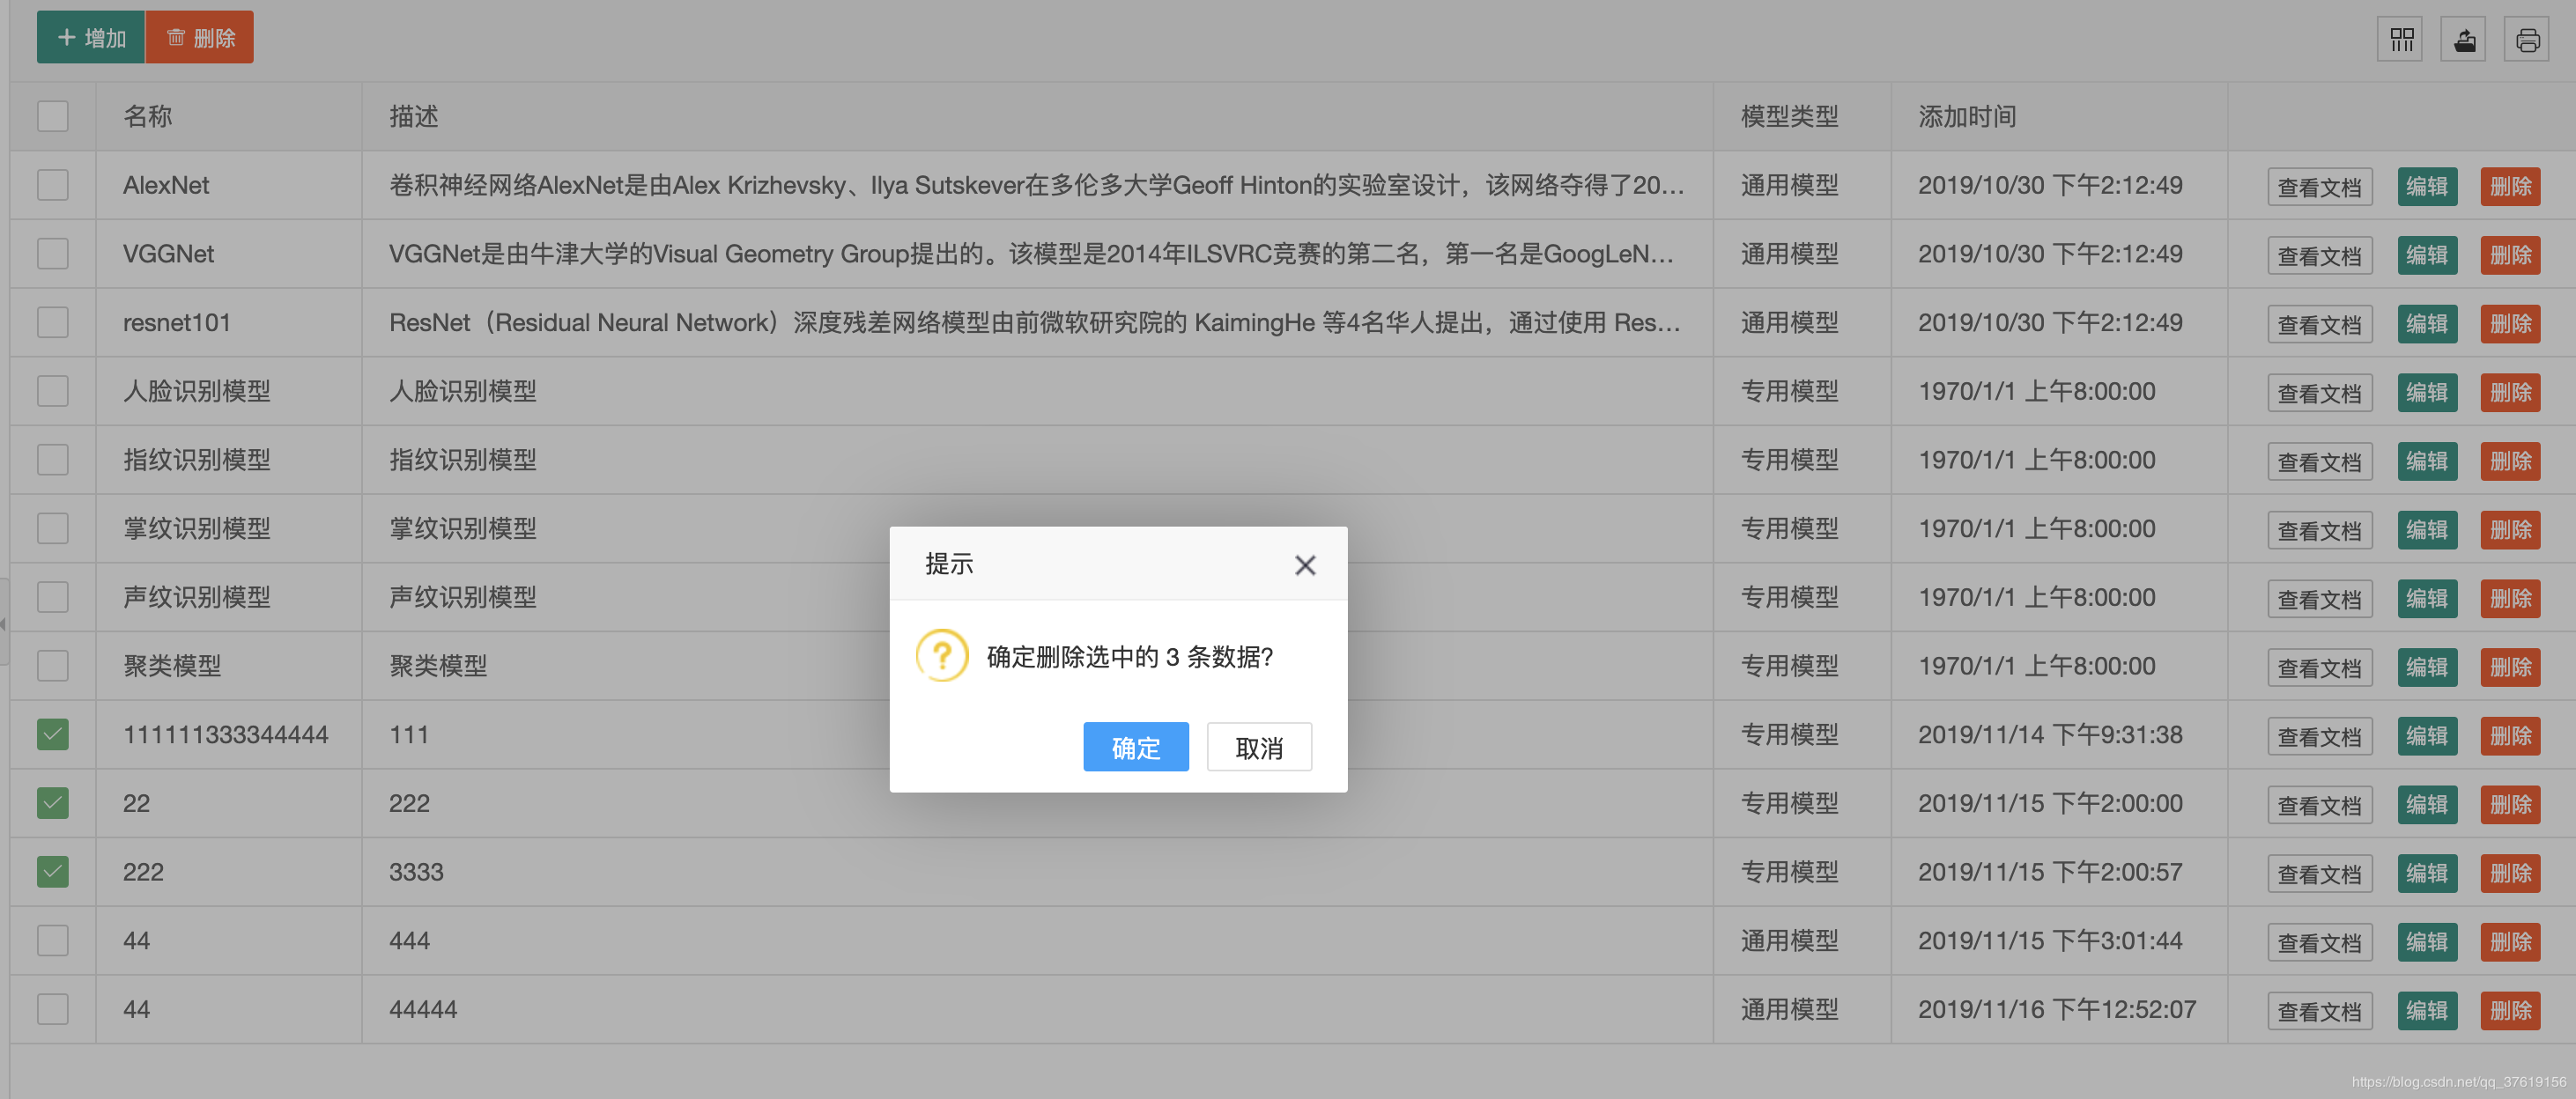Toggle the select-all header checkbox
This screenshot has height=1099, width=2576.
(53, 116)
